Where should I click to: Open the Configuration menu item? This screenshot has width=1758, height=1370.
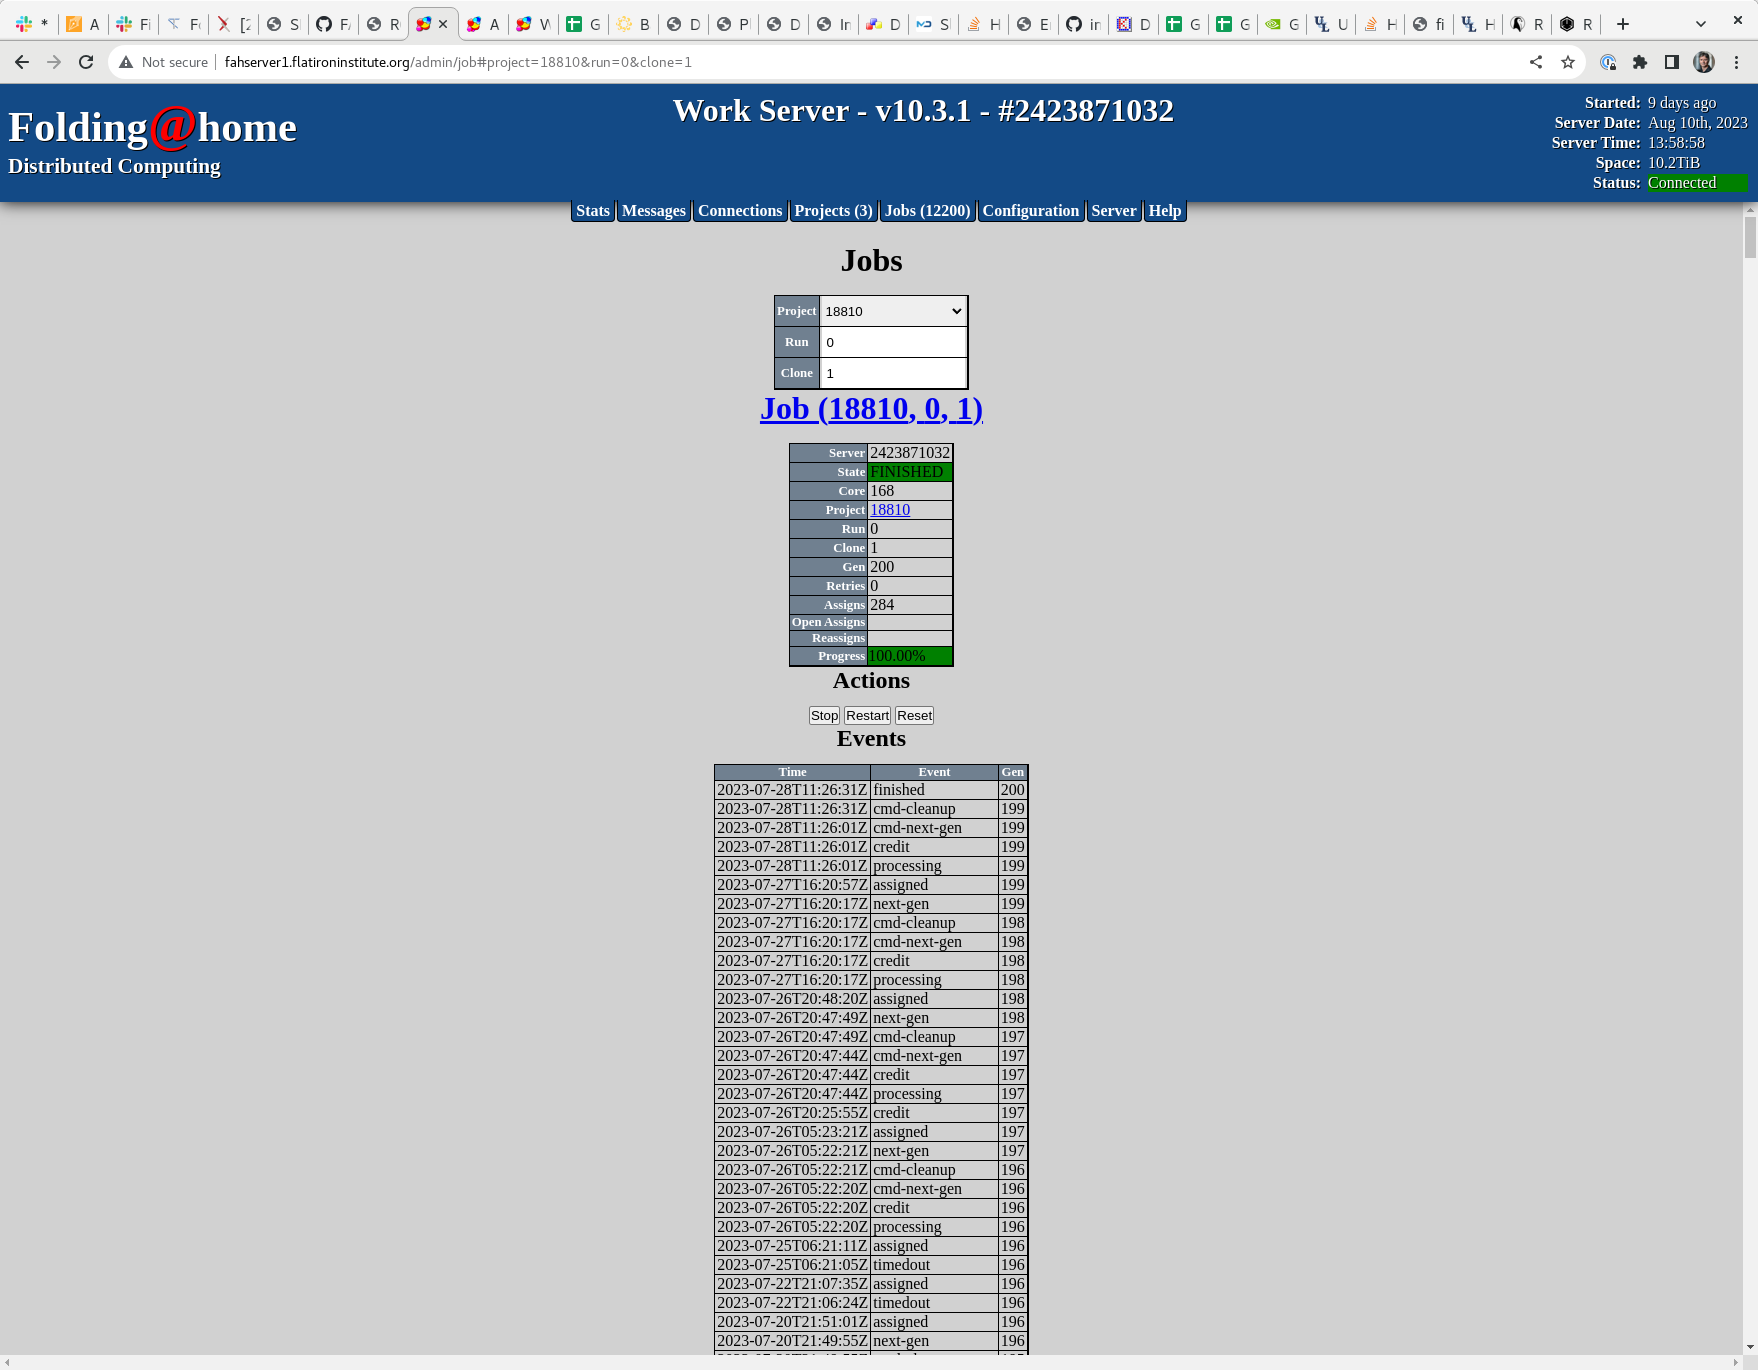1030,211
